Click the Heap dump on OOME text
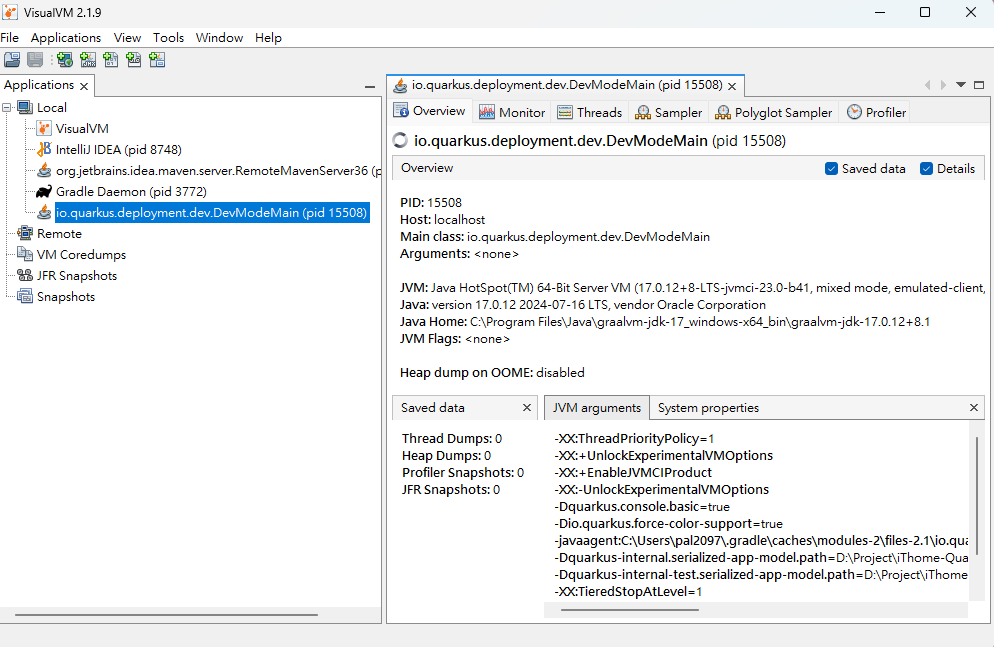The width and height of the screenshot is (994, 647). coord(492,373)
